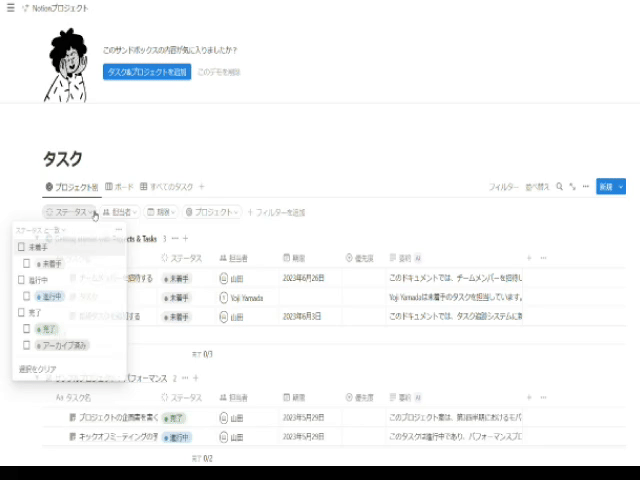Open 担当者 filter chip

120,212
